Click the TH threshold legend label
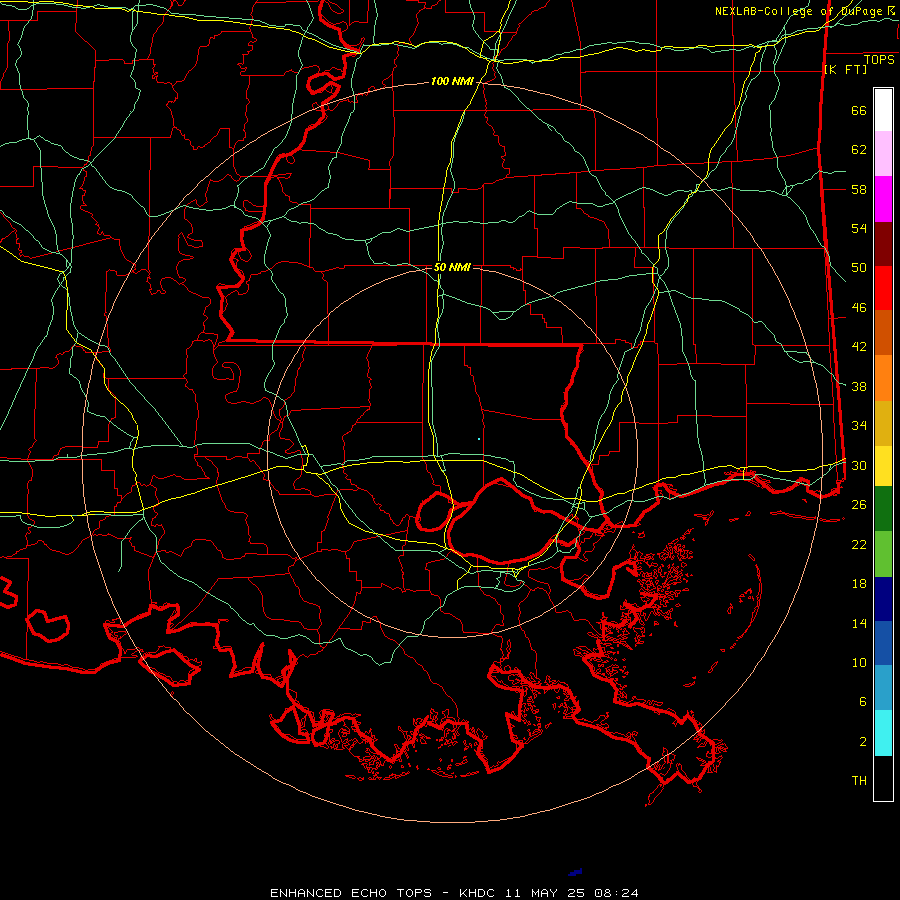Viewport: 900px width, 900px height. pos(859,781)
